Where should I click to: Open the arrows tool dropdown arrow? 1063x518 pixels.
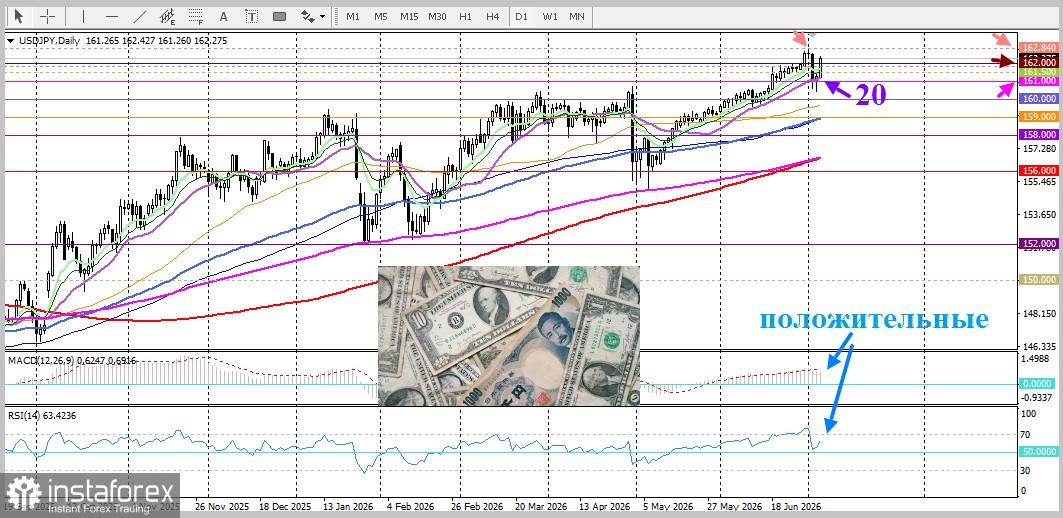point(322,16)
